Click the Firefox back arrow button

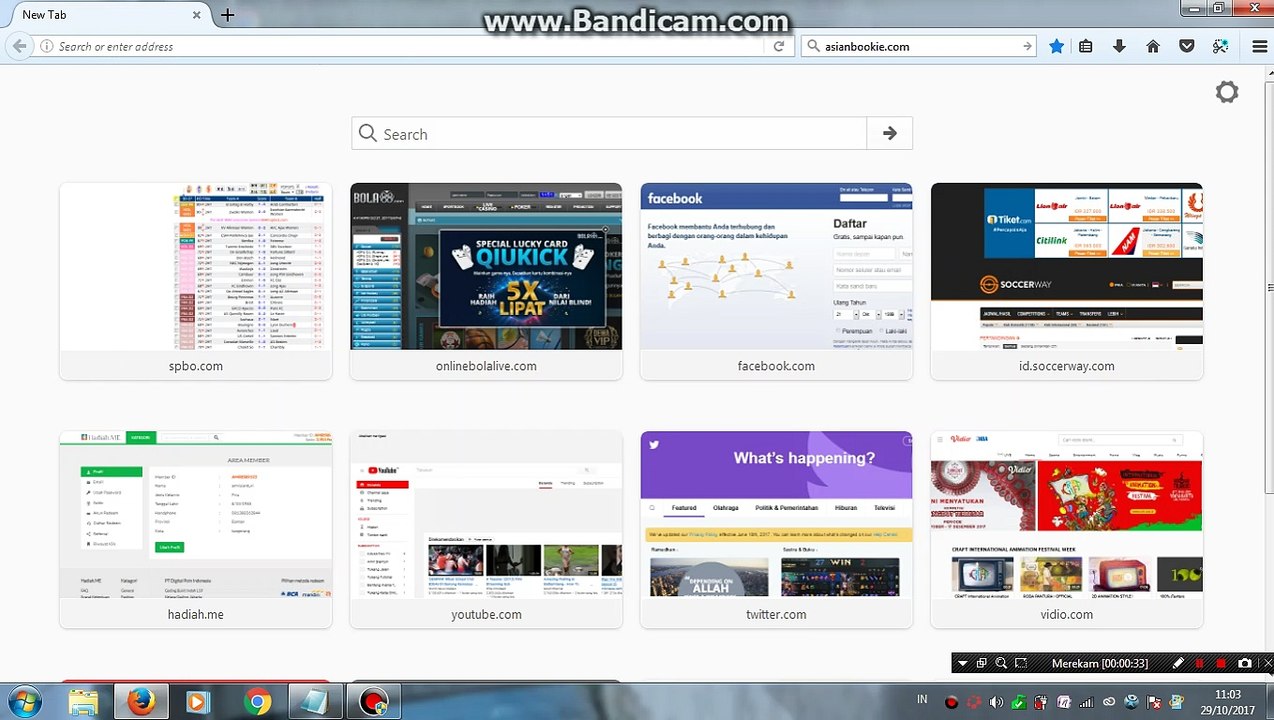19,46
